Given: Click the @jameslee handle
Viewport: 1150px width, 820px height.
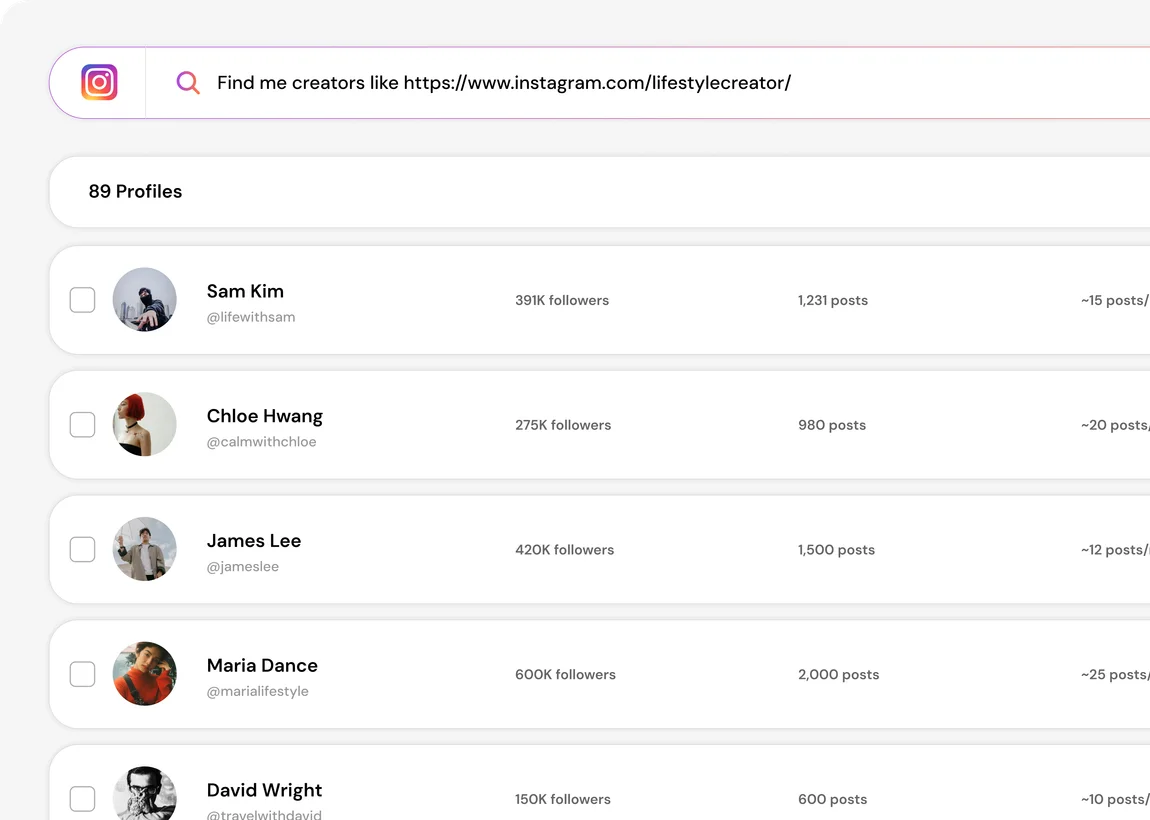Looking at the screenshot, I should click(x=243, y=566).
